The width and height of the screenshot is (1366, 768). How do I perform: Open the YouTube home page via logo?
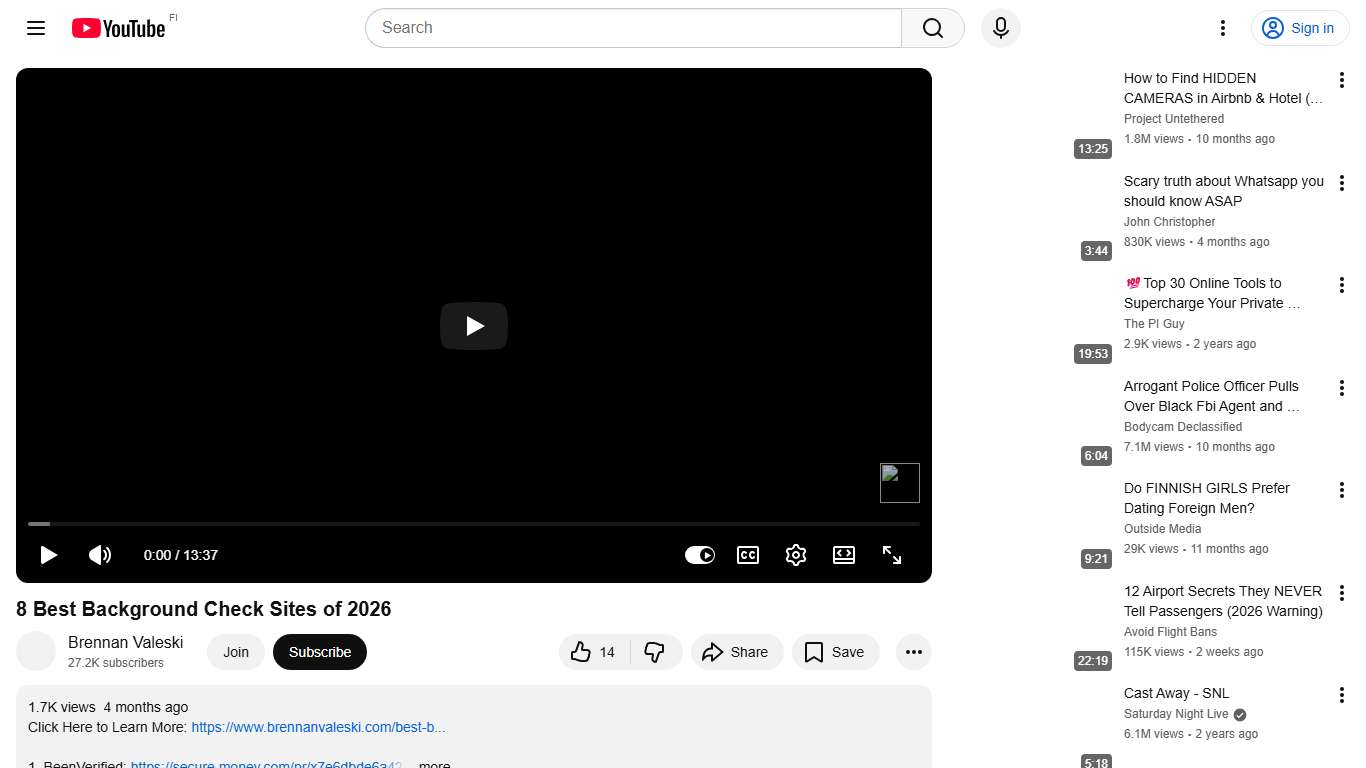(x=117, y=28)
